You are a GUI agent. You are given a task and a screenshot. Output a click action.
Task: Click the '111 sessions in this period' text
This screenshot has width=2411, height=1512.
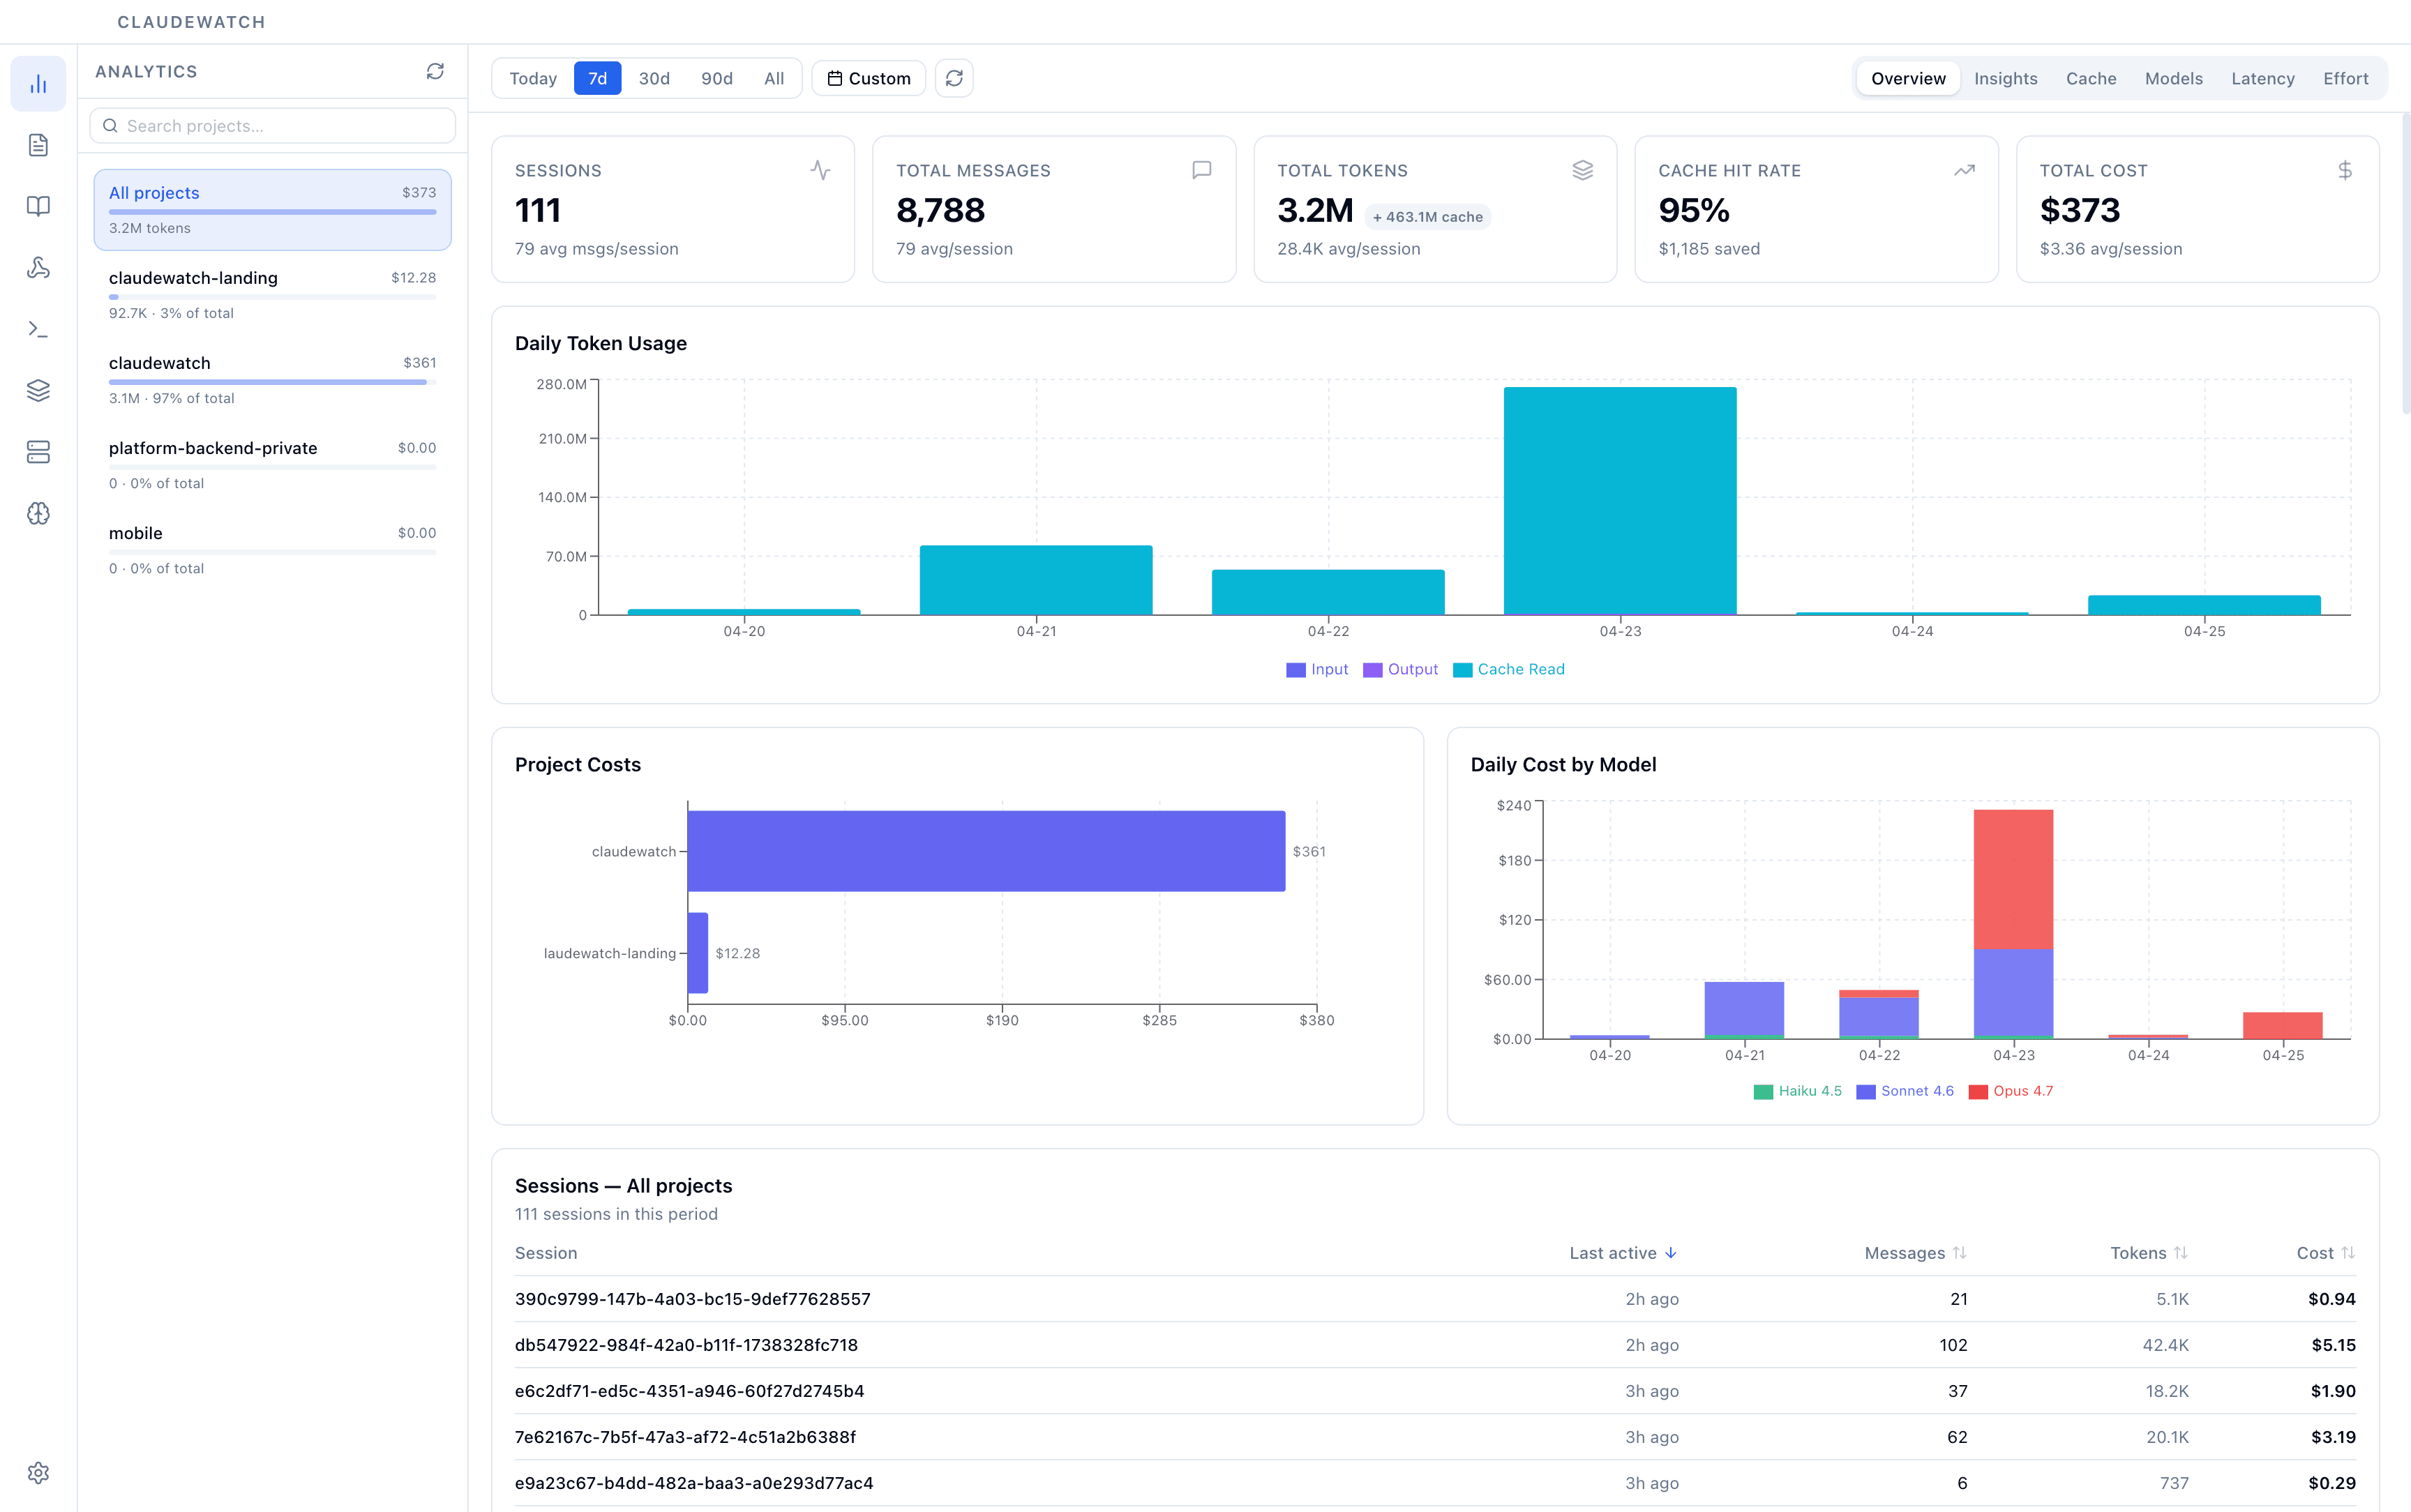(616, 1214)
